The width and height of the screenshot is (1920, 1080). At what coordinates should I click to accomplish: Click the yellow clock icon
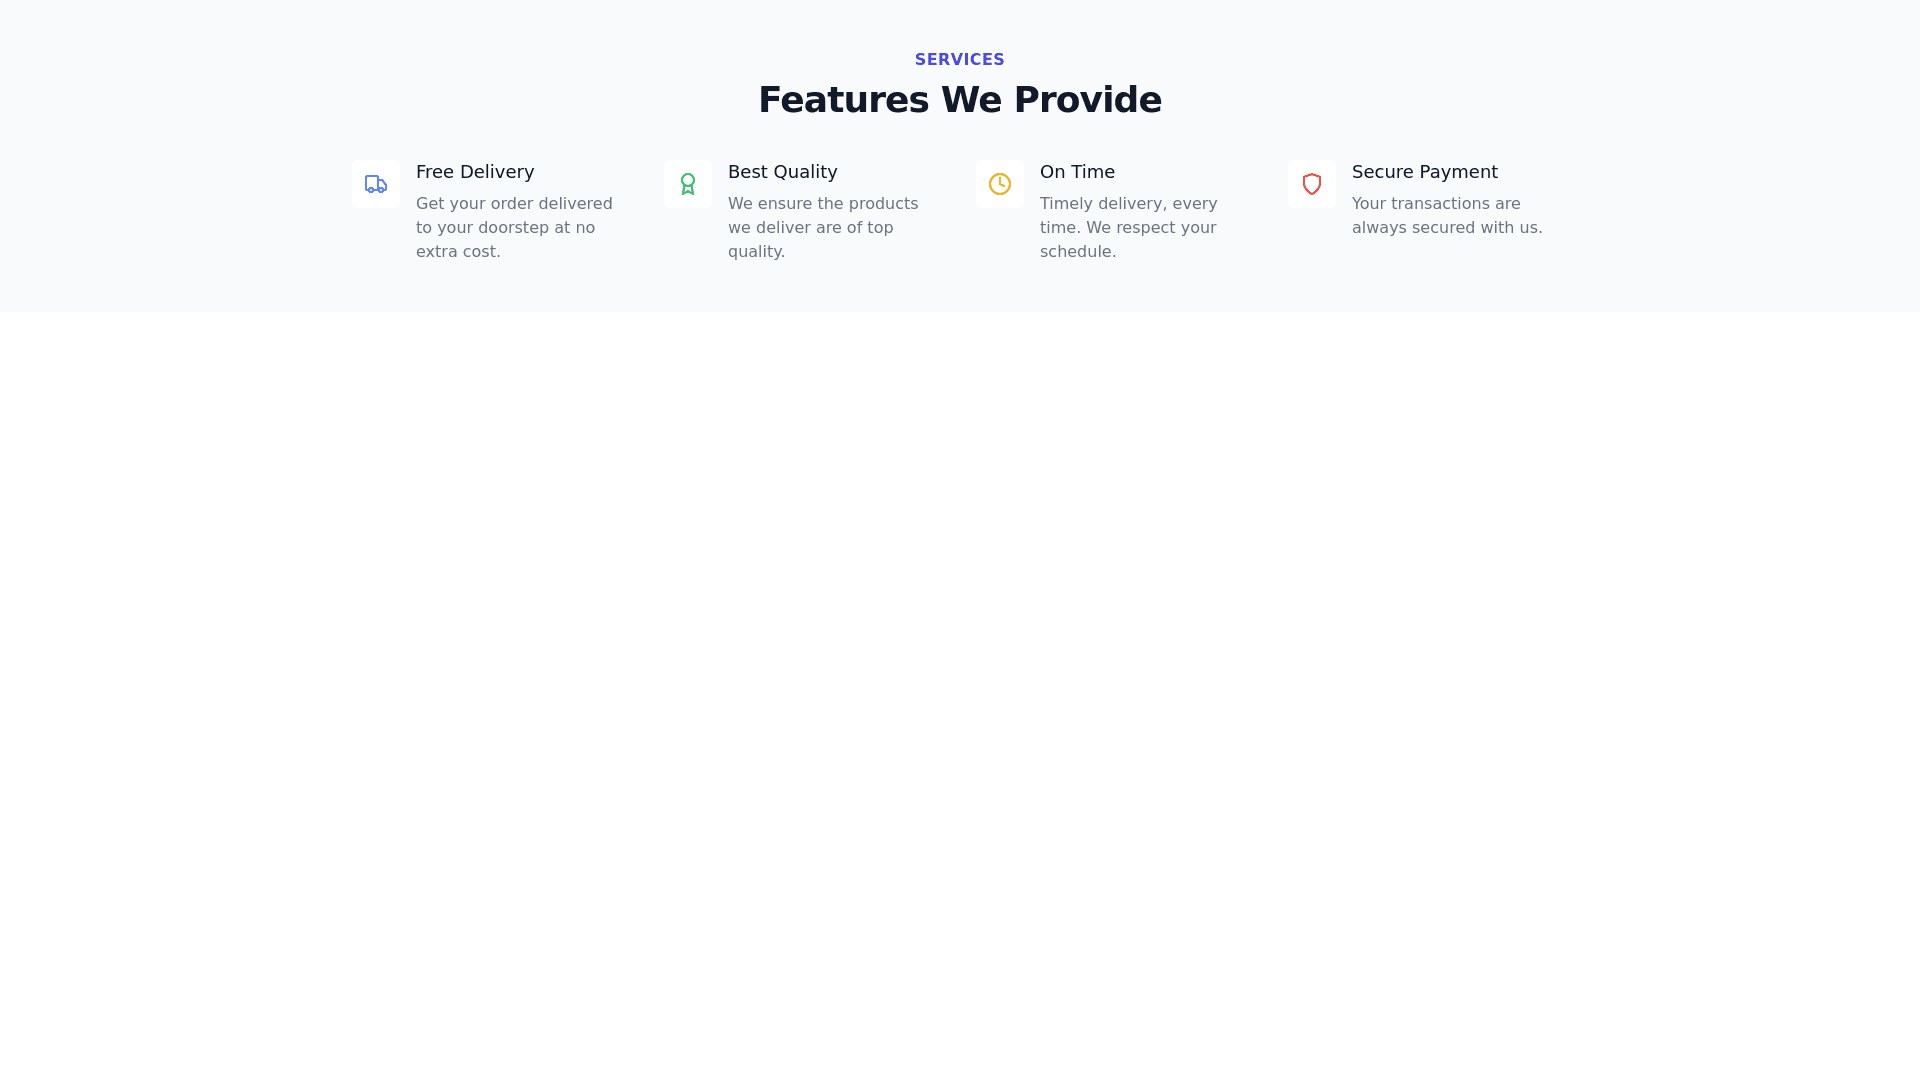(1000, 184)
